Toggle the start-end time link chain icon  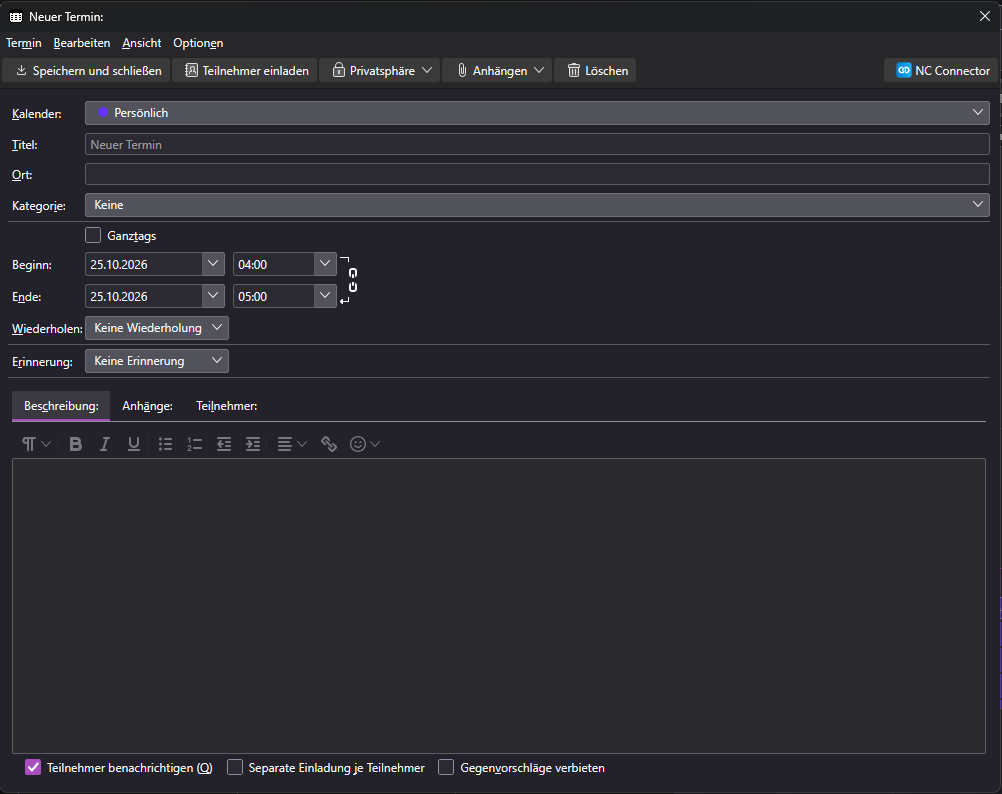coord(353,280)
